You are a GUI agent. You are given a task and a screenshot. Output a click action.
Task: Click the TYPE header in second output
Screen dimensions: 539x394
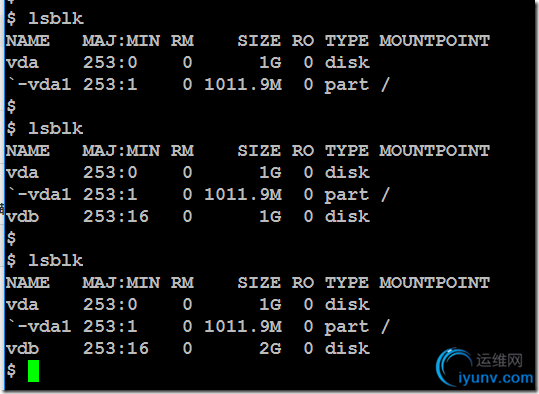(347, 151)
